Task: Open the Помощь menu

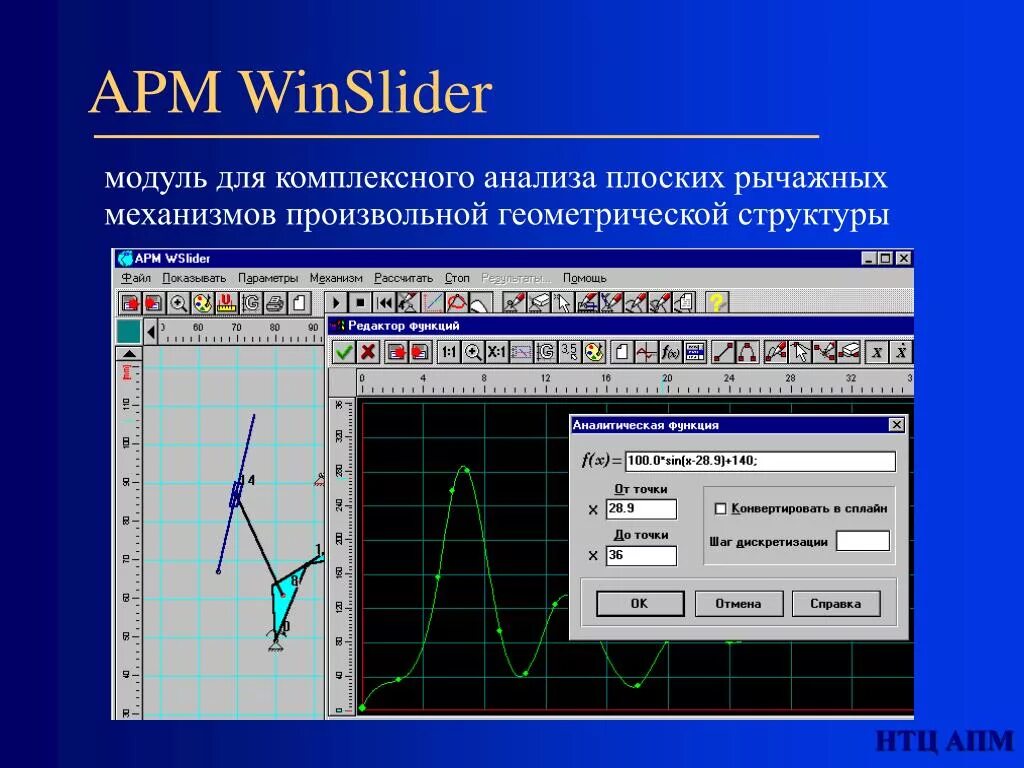Action: point(584,278)
